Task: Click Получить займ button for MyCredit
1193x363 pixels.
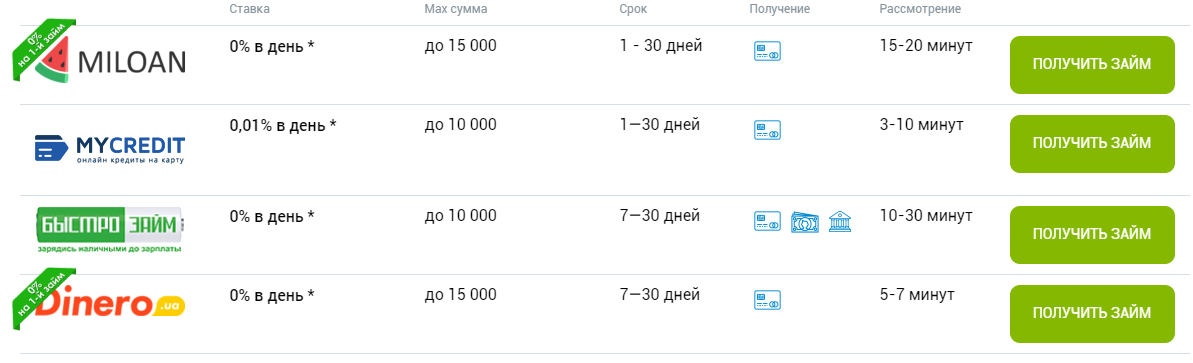Action: [x=1092, y=144]
